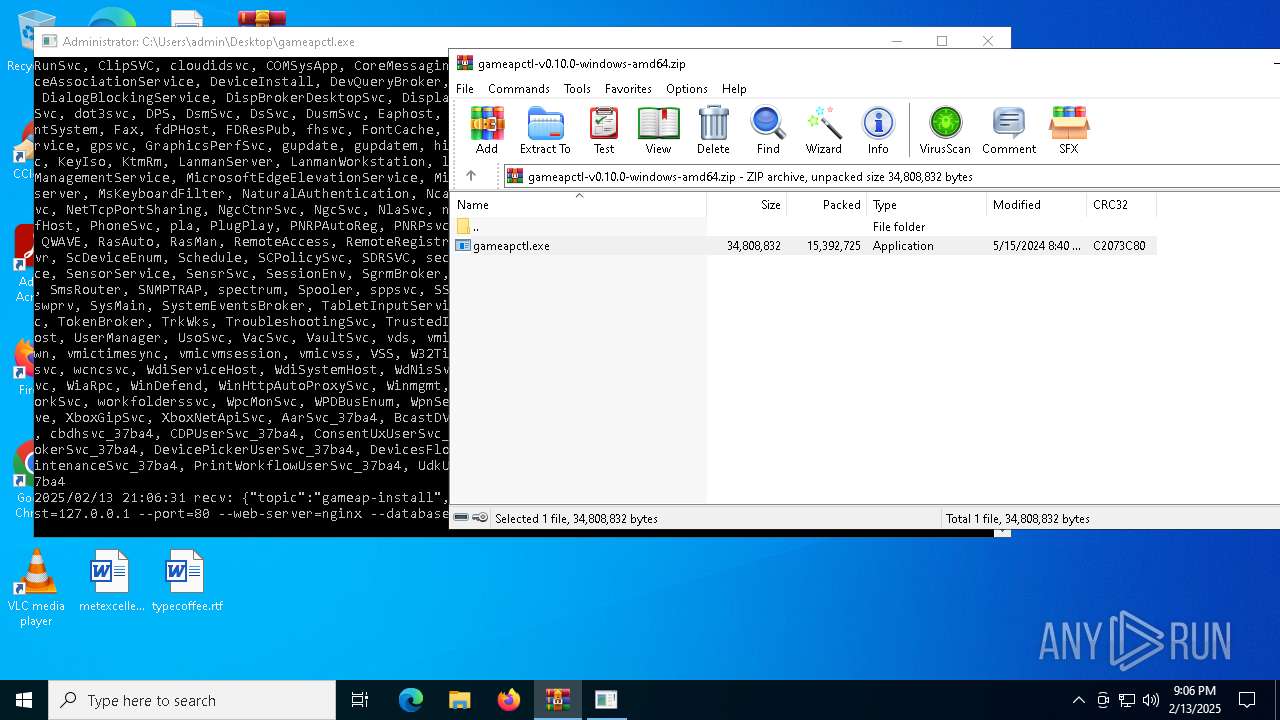
Task: Open the File menu in WinRAR
Action: [465, 89]
